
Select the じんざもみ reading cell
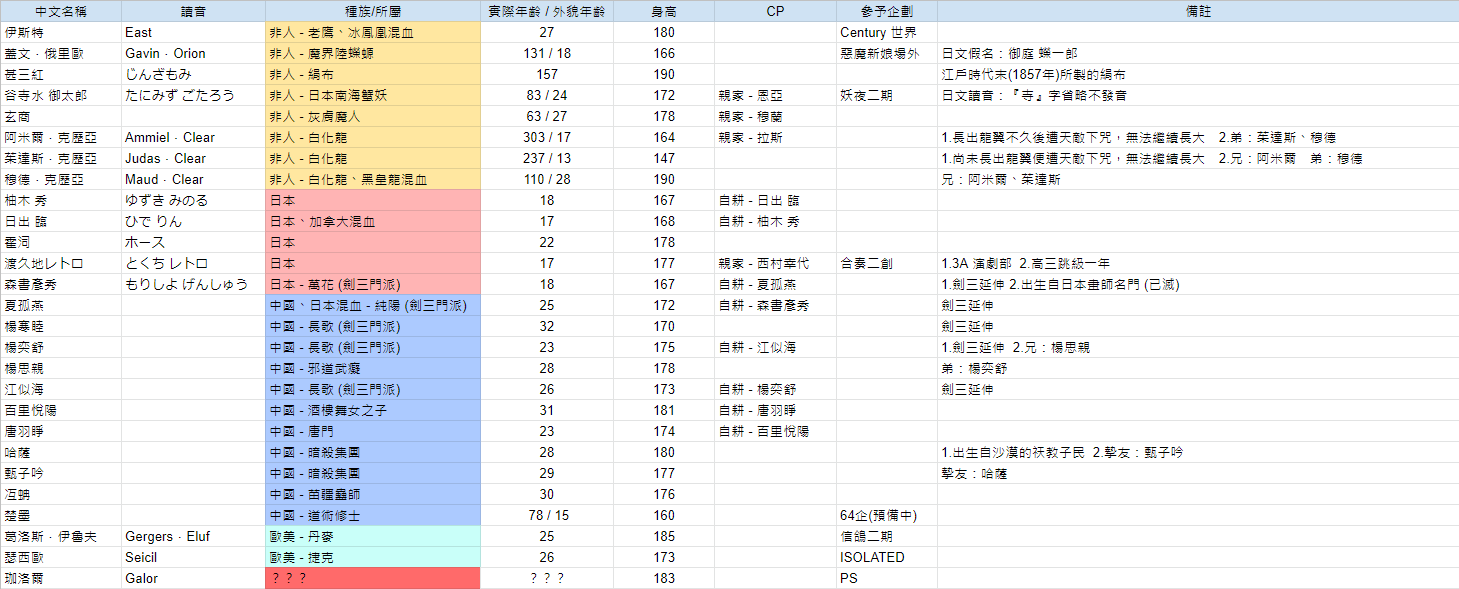tap(193, 75)
